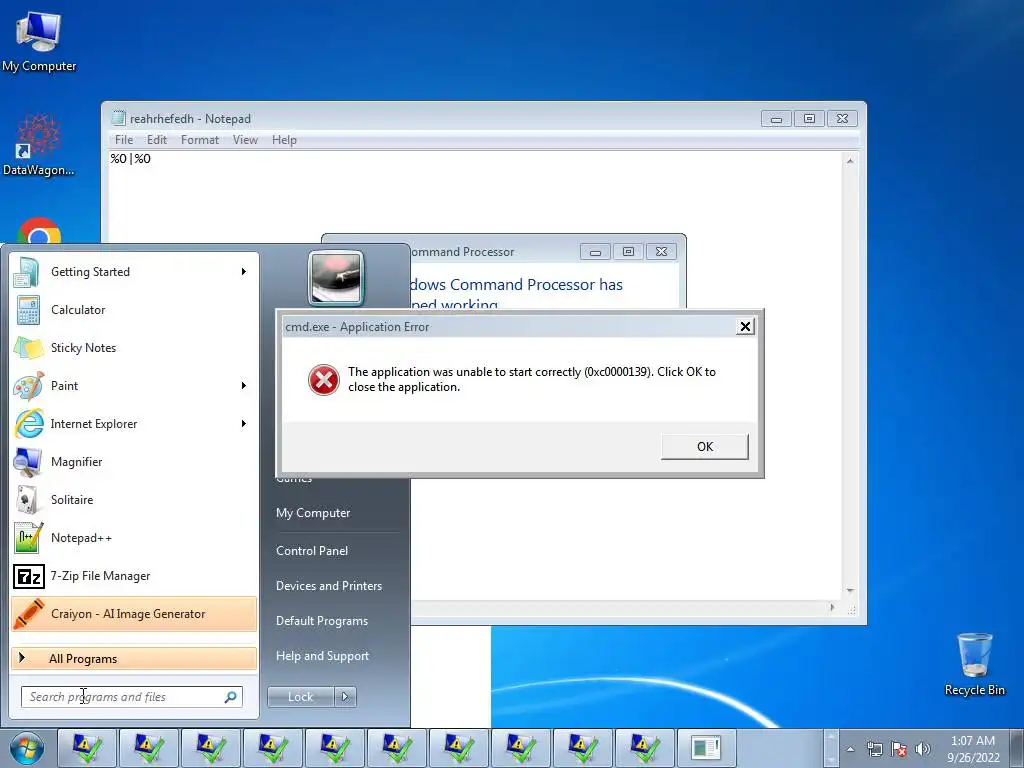Open Format menu in Notepad
The width and height of the screenshot is (1024, 768).
click(200, 140)
